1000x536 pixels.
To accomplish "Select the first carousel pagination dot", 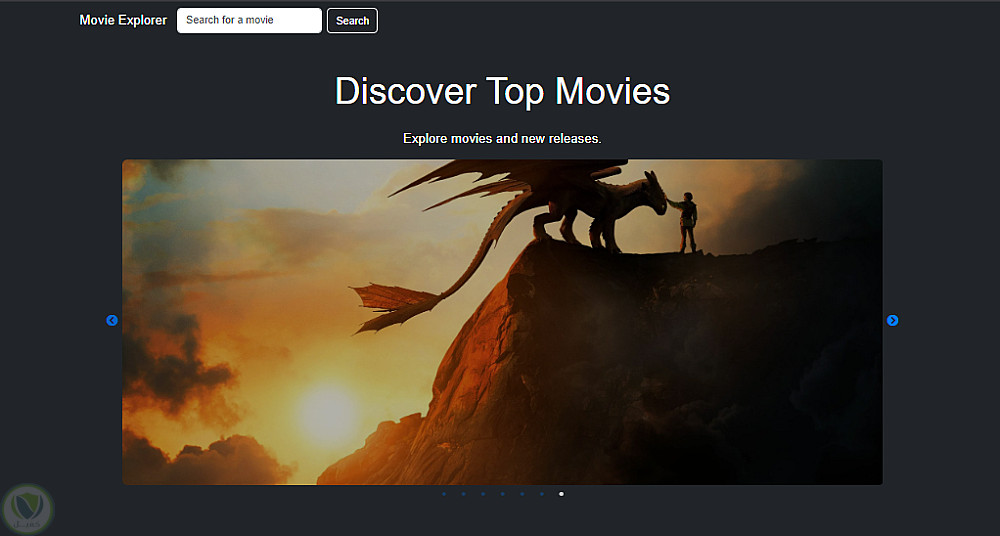I will pyautogui.click(x=444, y=494).
